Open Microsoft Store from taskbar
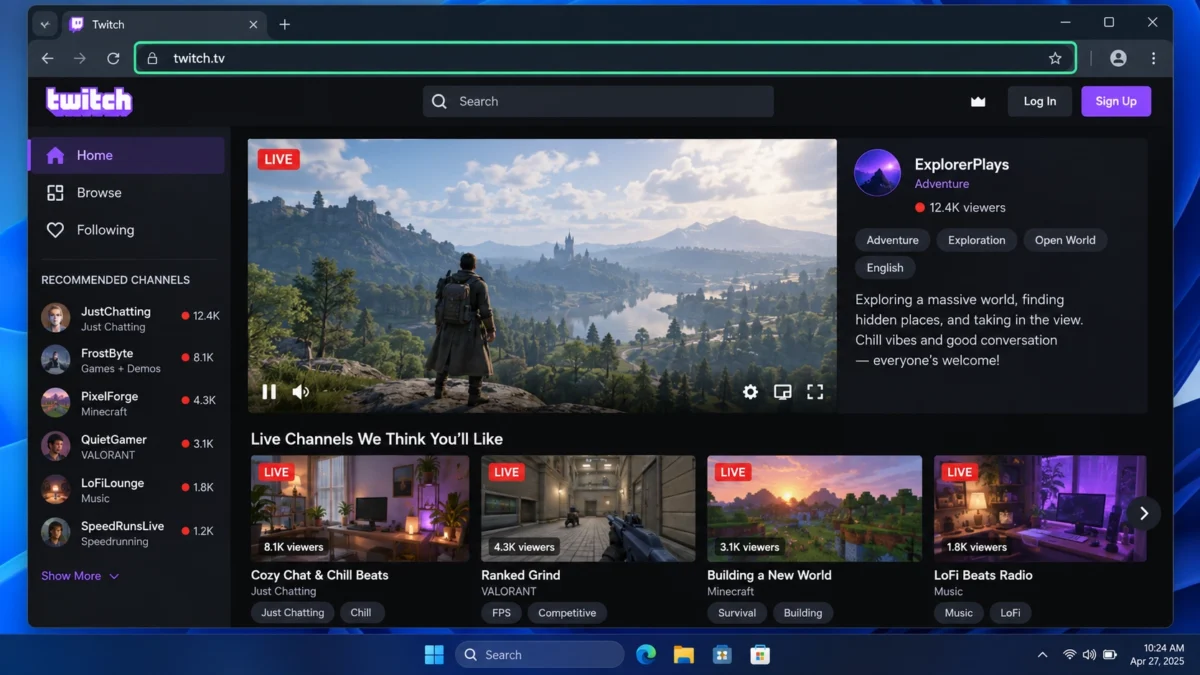The image size is (1200, 675). point(760,655)
